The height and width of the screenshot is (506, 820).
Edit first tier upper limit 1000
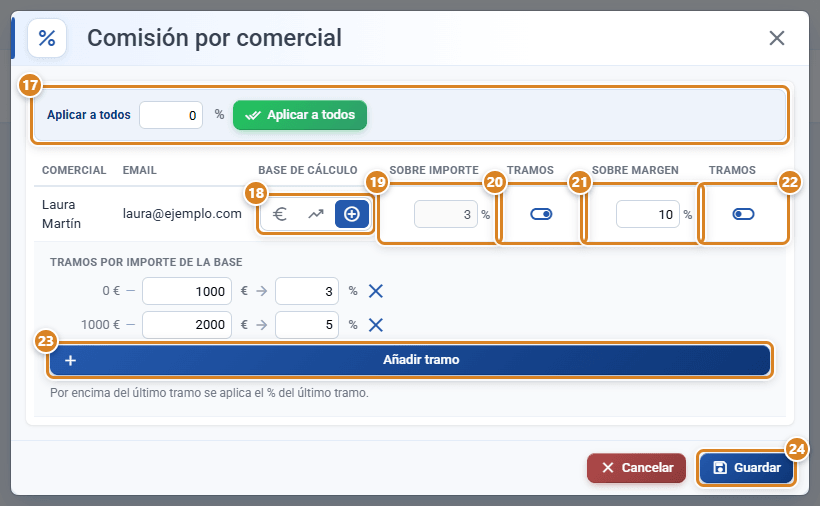click(187, 291)
